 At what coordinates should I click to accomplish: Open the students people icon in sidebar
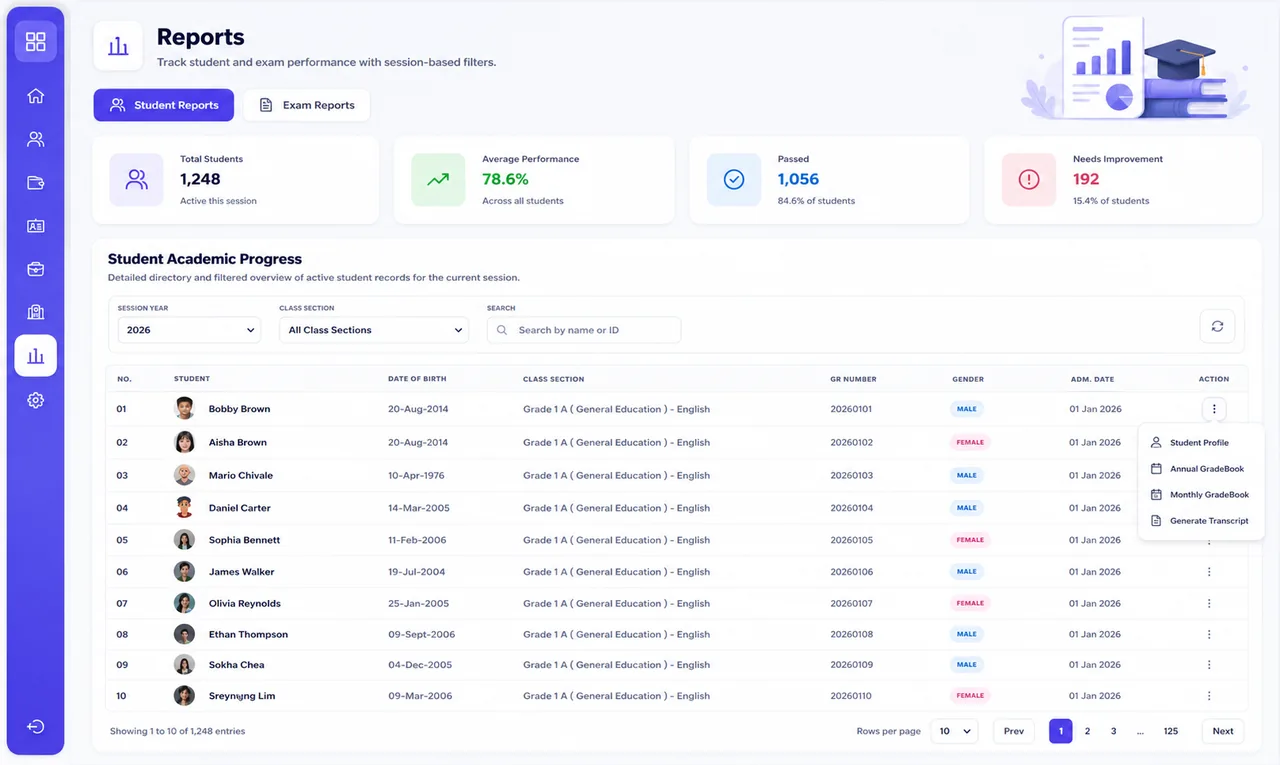click(x=36, y=139)
